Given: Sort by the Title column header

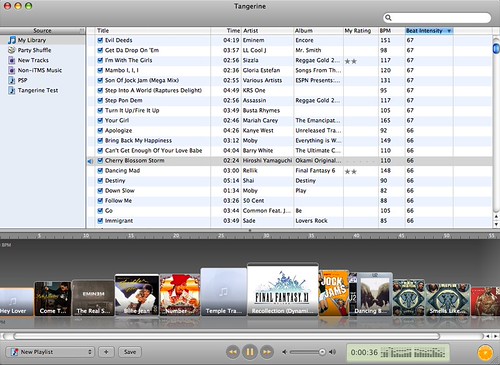Looking at the screenshot, I should coord(153,31).
